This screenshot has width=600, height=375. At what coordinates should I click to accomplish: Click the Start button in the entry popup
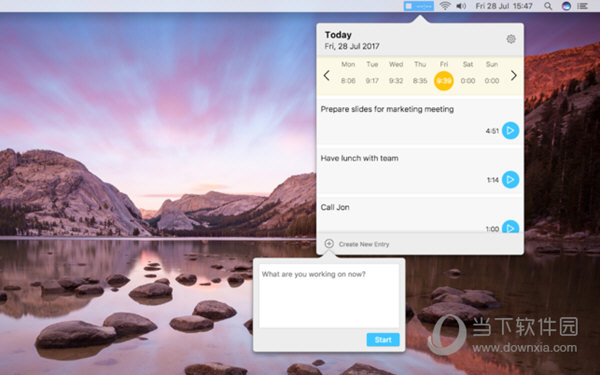tap(383, 340)
